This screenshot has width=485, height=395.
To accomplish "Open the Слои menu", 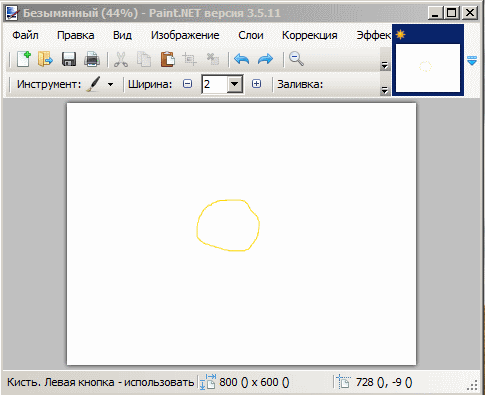I will [251, 35].
